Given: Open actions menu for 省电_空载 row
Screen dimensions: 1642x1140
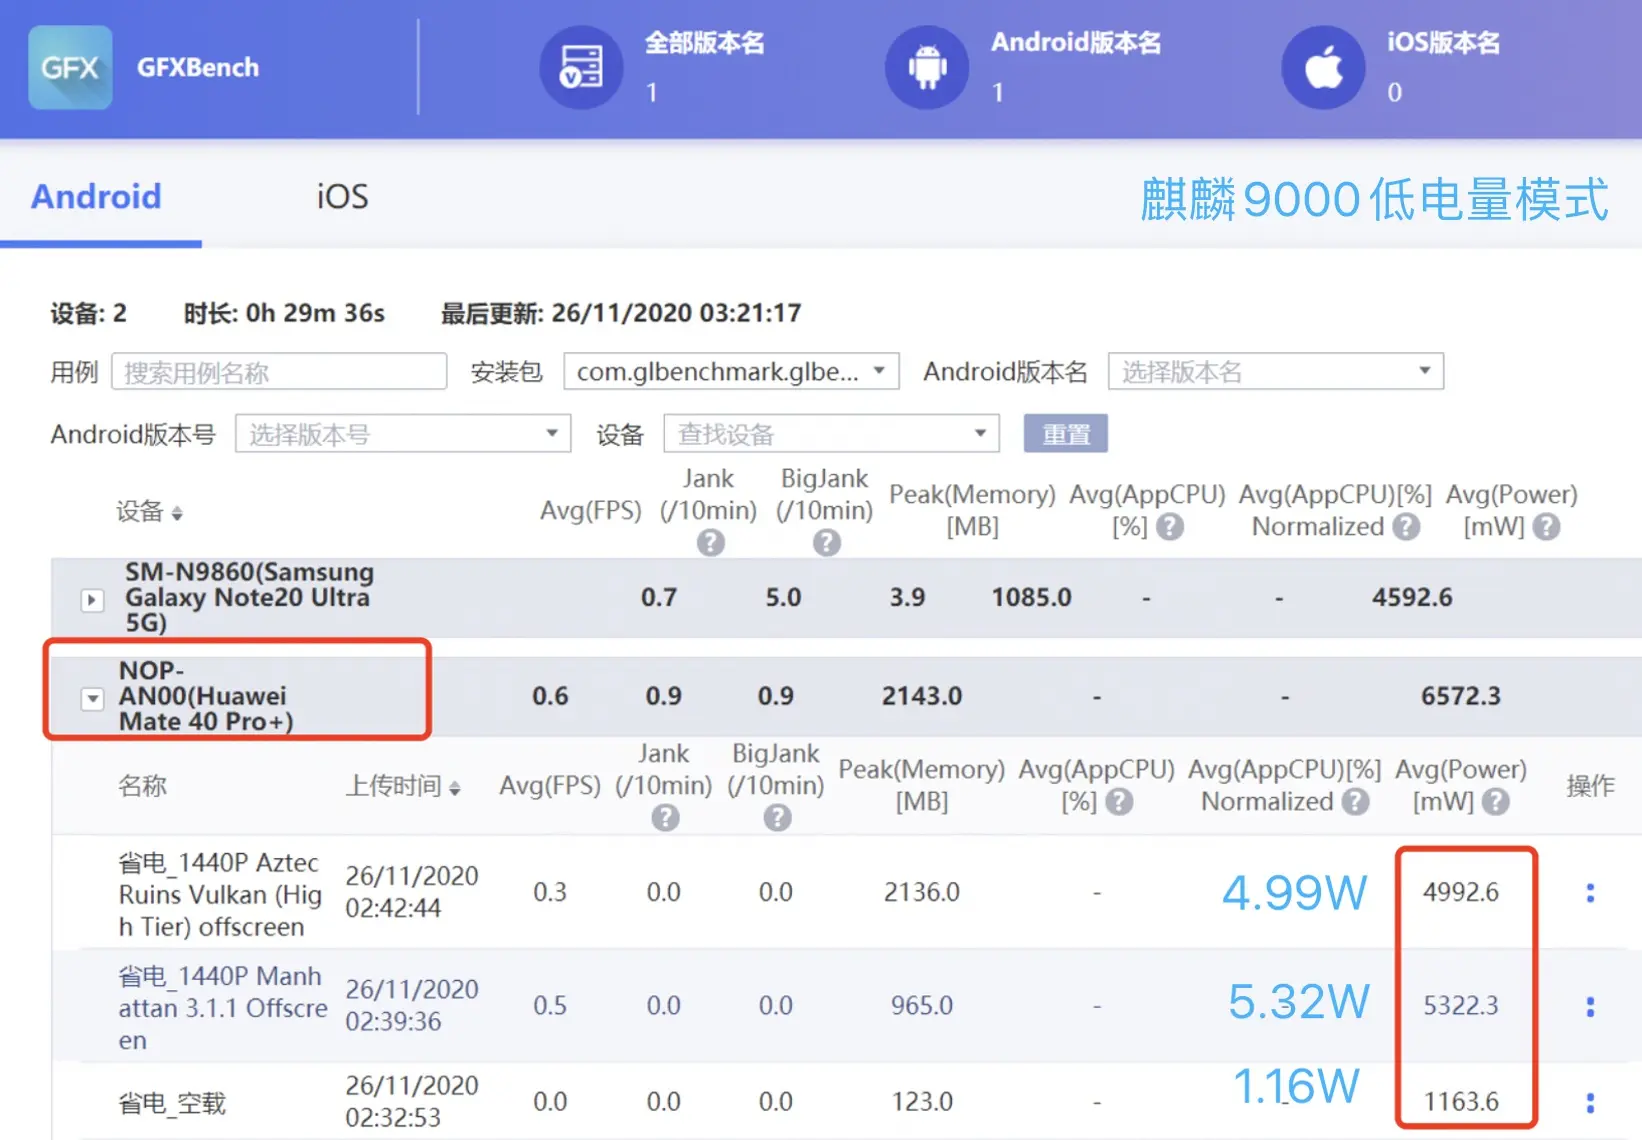Looking at the screenshot, I should pyautogui.click(x=1590, y=1102).
